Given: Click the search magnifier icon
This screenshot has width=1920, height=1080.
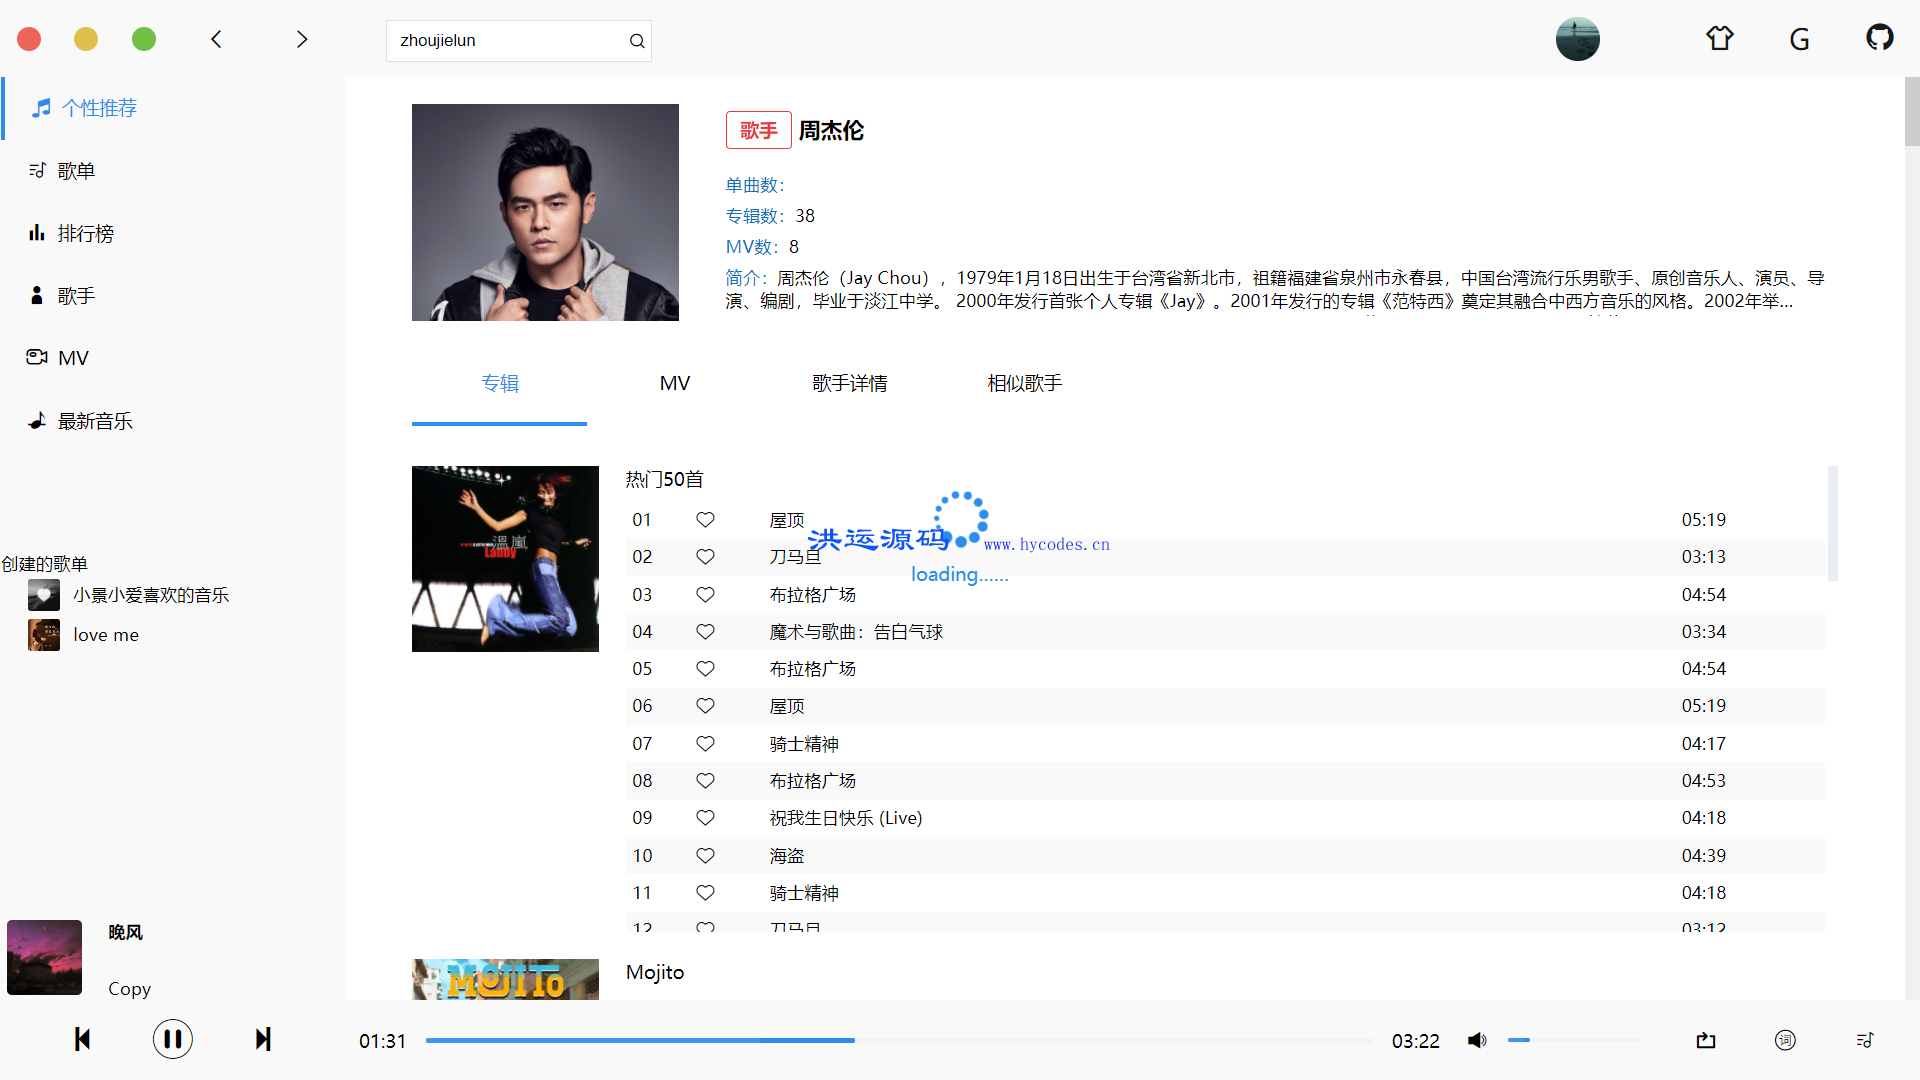Looking at the screenshot, I should (636, 41).
